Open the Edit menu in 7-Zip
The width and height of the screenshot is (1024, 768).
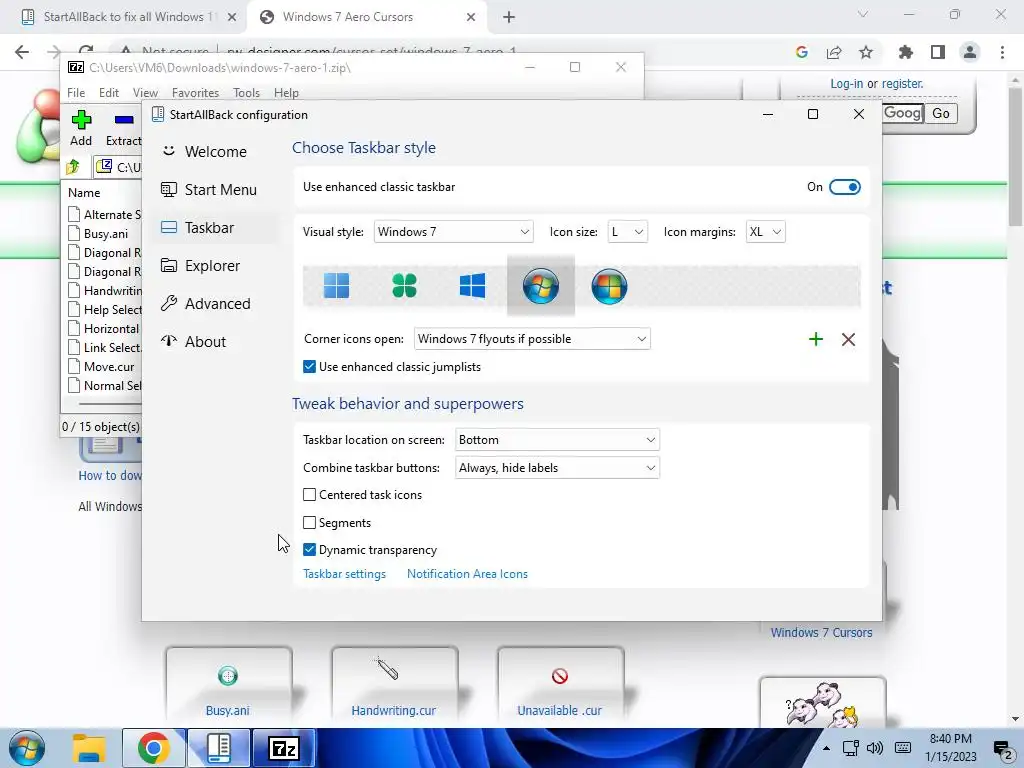108,93
